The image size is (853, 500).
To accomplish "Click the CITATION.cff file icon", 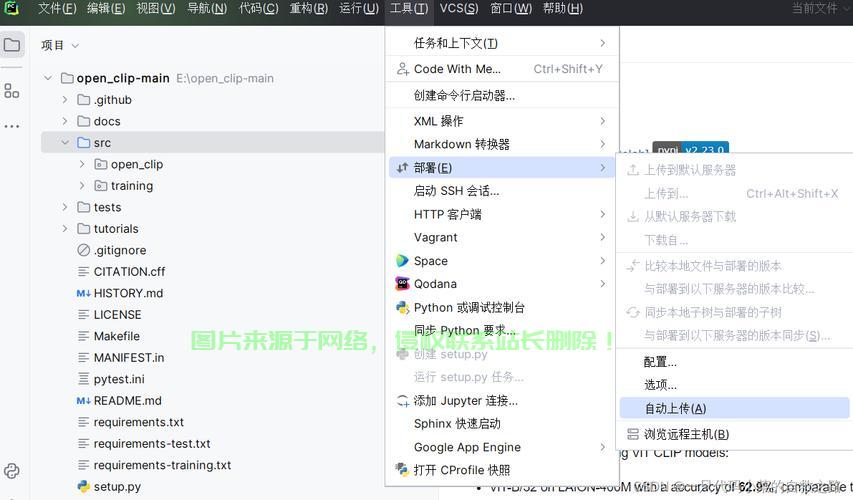I will click(83, 271).
